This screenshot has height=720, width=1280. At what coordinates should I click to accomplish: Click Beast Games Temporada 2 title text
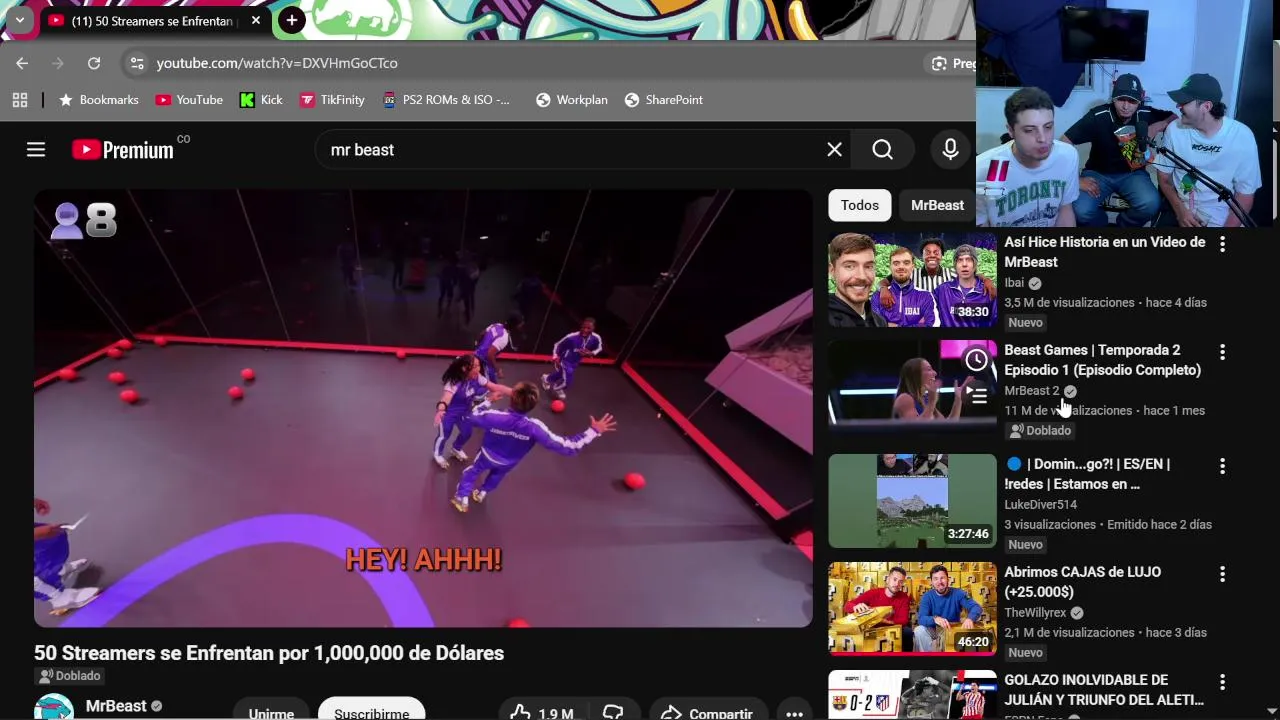[x=1102, y=360]
